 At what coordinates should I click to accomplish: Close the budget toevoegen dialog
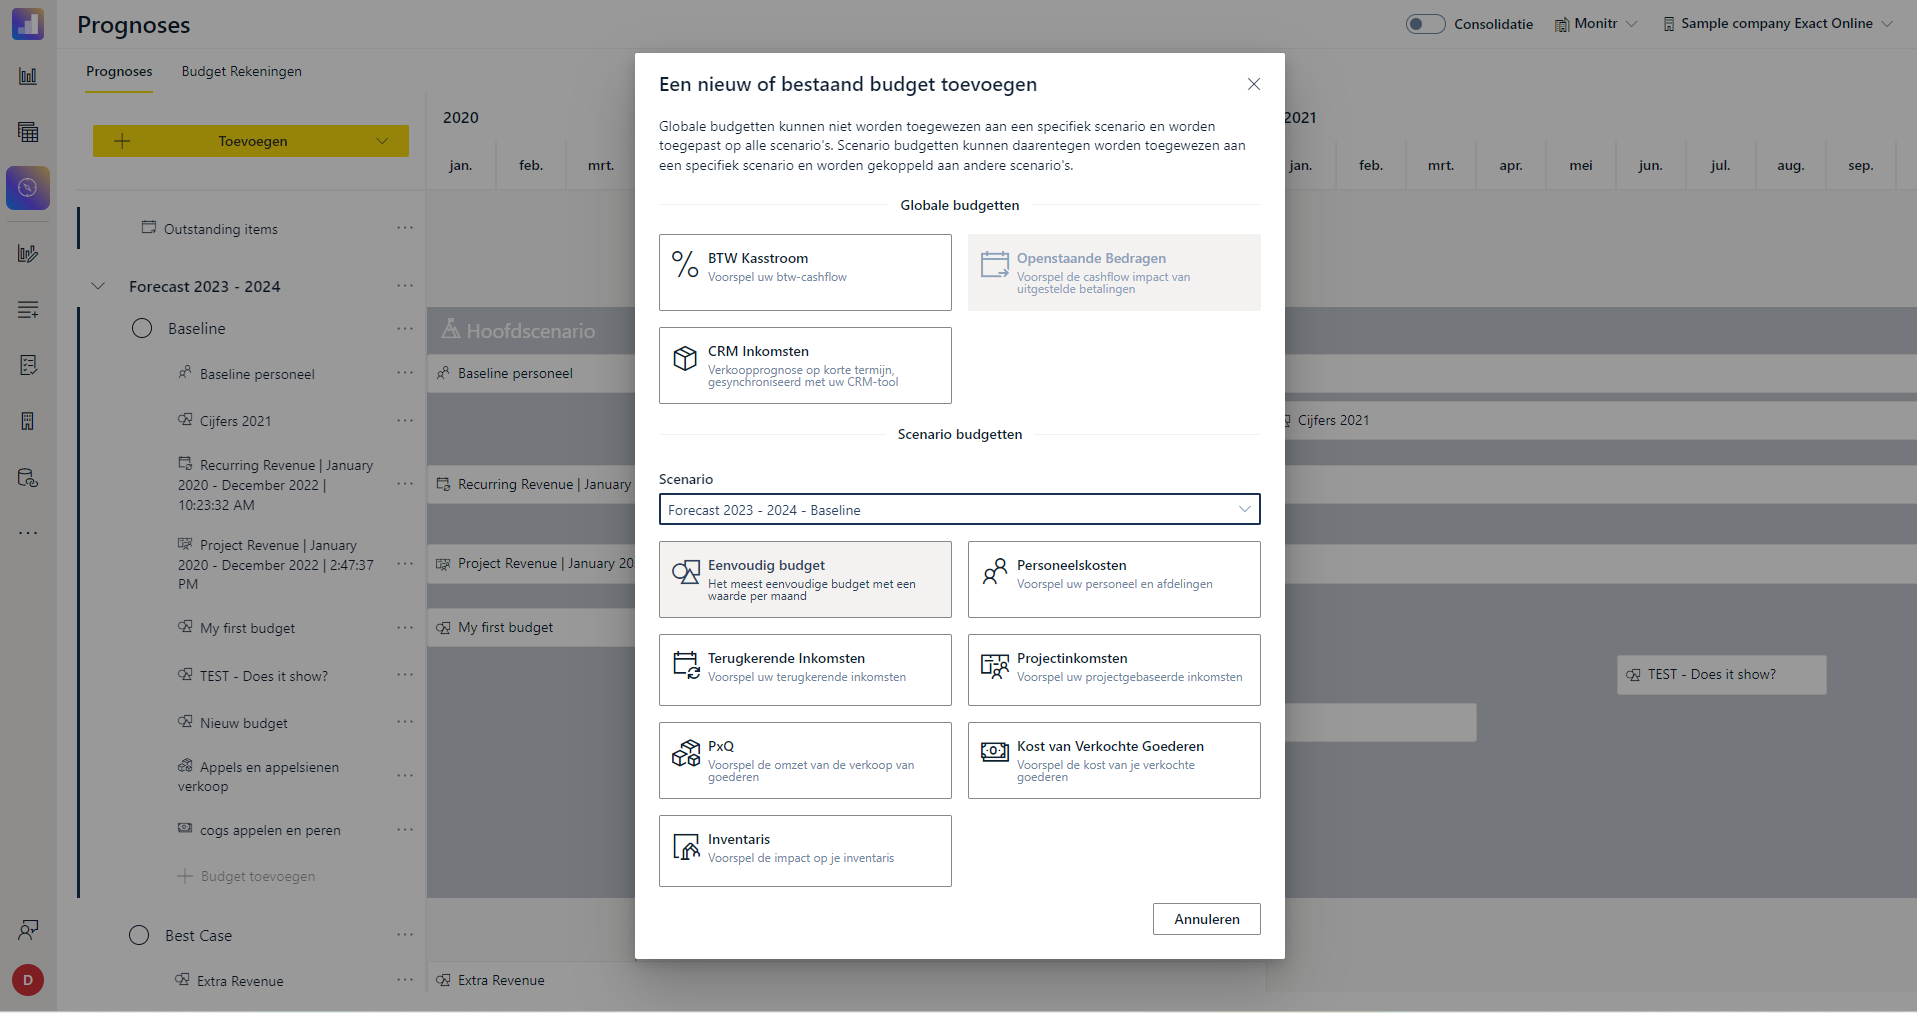(1254, 84)
